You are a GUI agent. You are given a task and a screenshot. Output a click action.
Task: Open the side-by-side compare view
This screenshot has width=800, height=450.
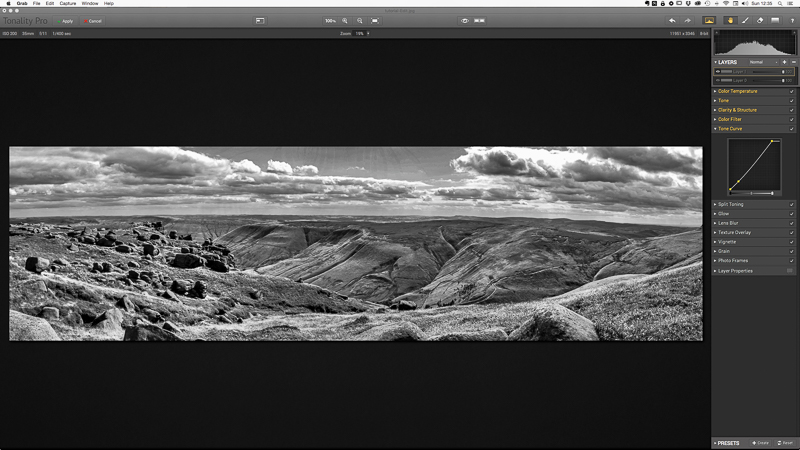point(480,20)
